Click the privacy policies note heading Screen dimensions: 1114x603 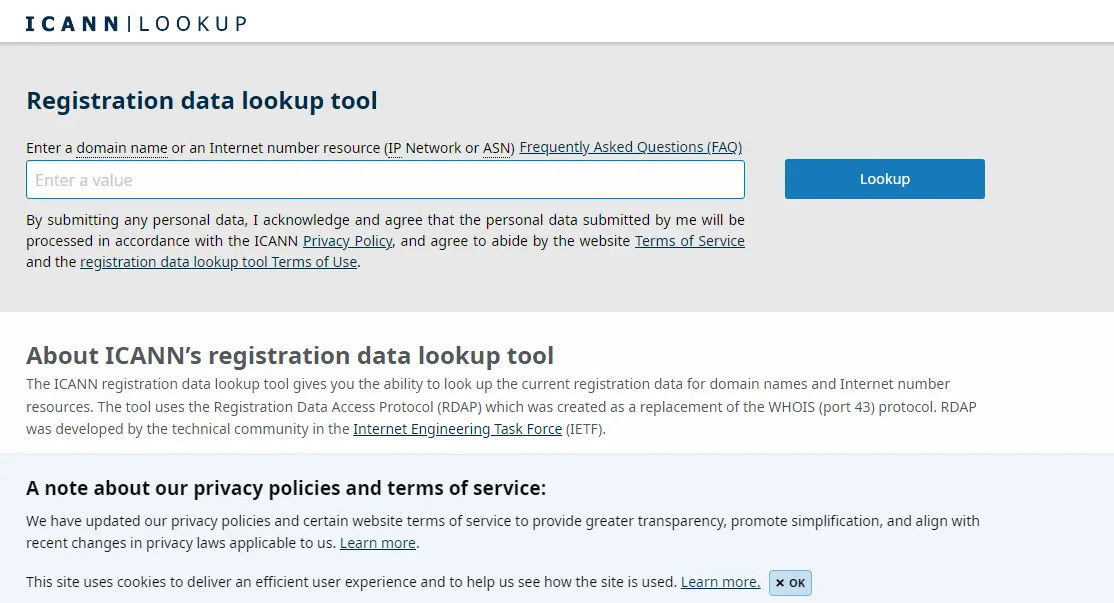(286, 488)
